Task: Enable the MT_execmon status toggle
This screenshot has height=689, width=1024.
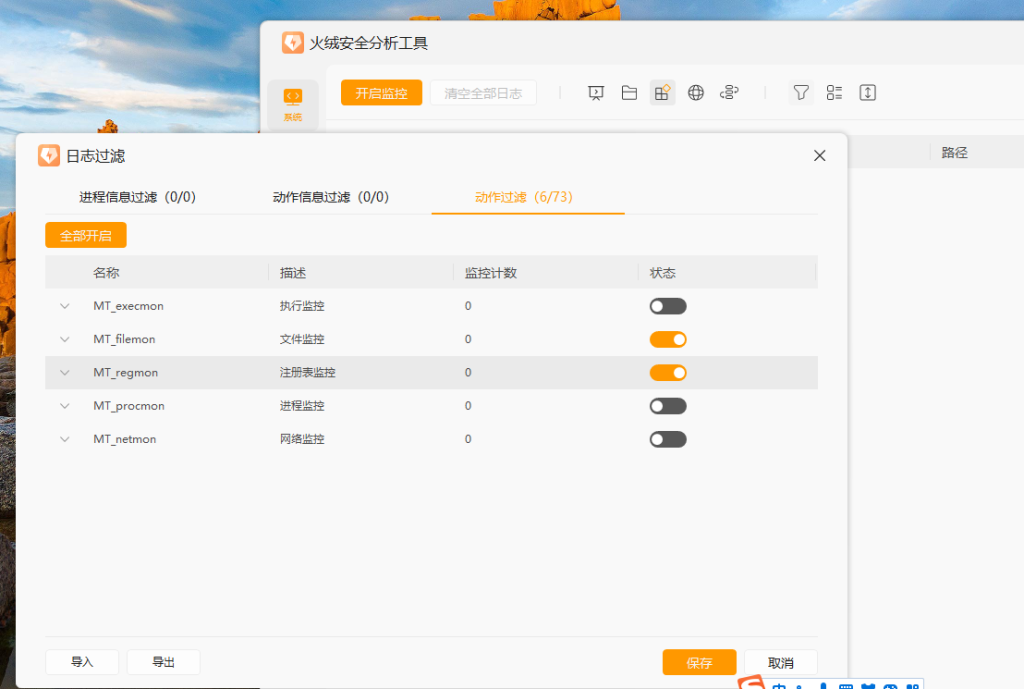Action: click(667, 306)
